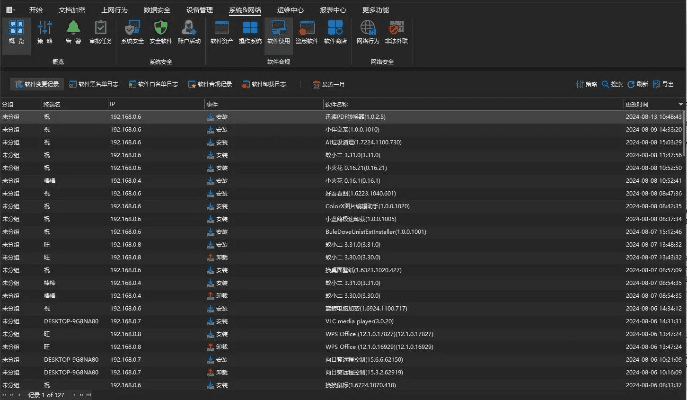Open the application menu icon at top-left

[8, 8]
